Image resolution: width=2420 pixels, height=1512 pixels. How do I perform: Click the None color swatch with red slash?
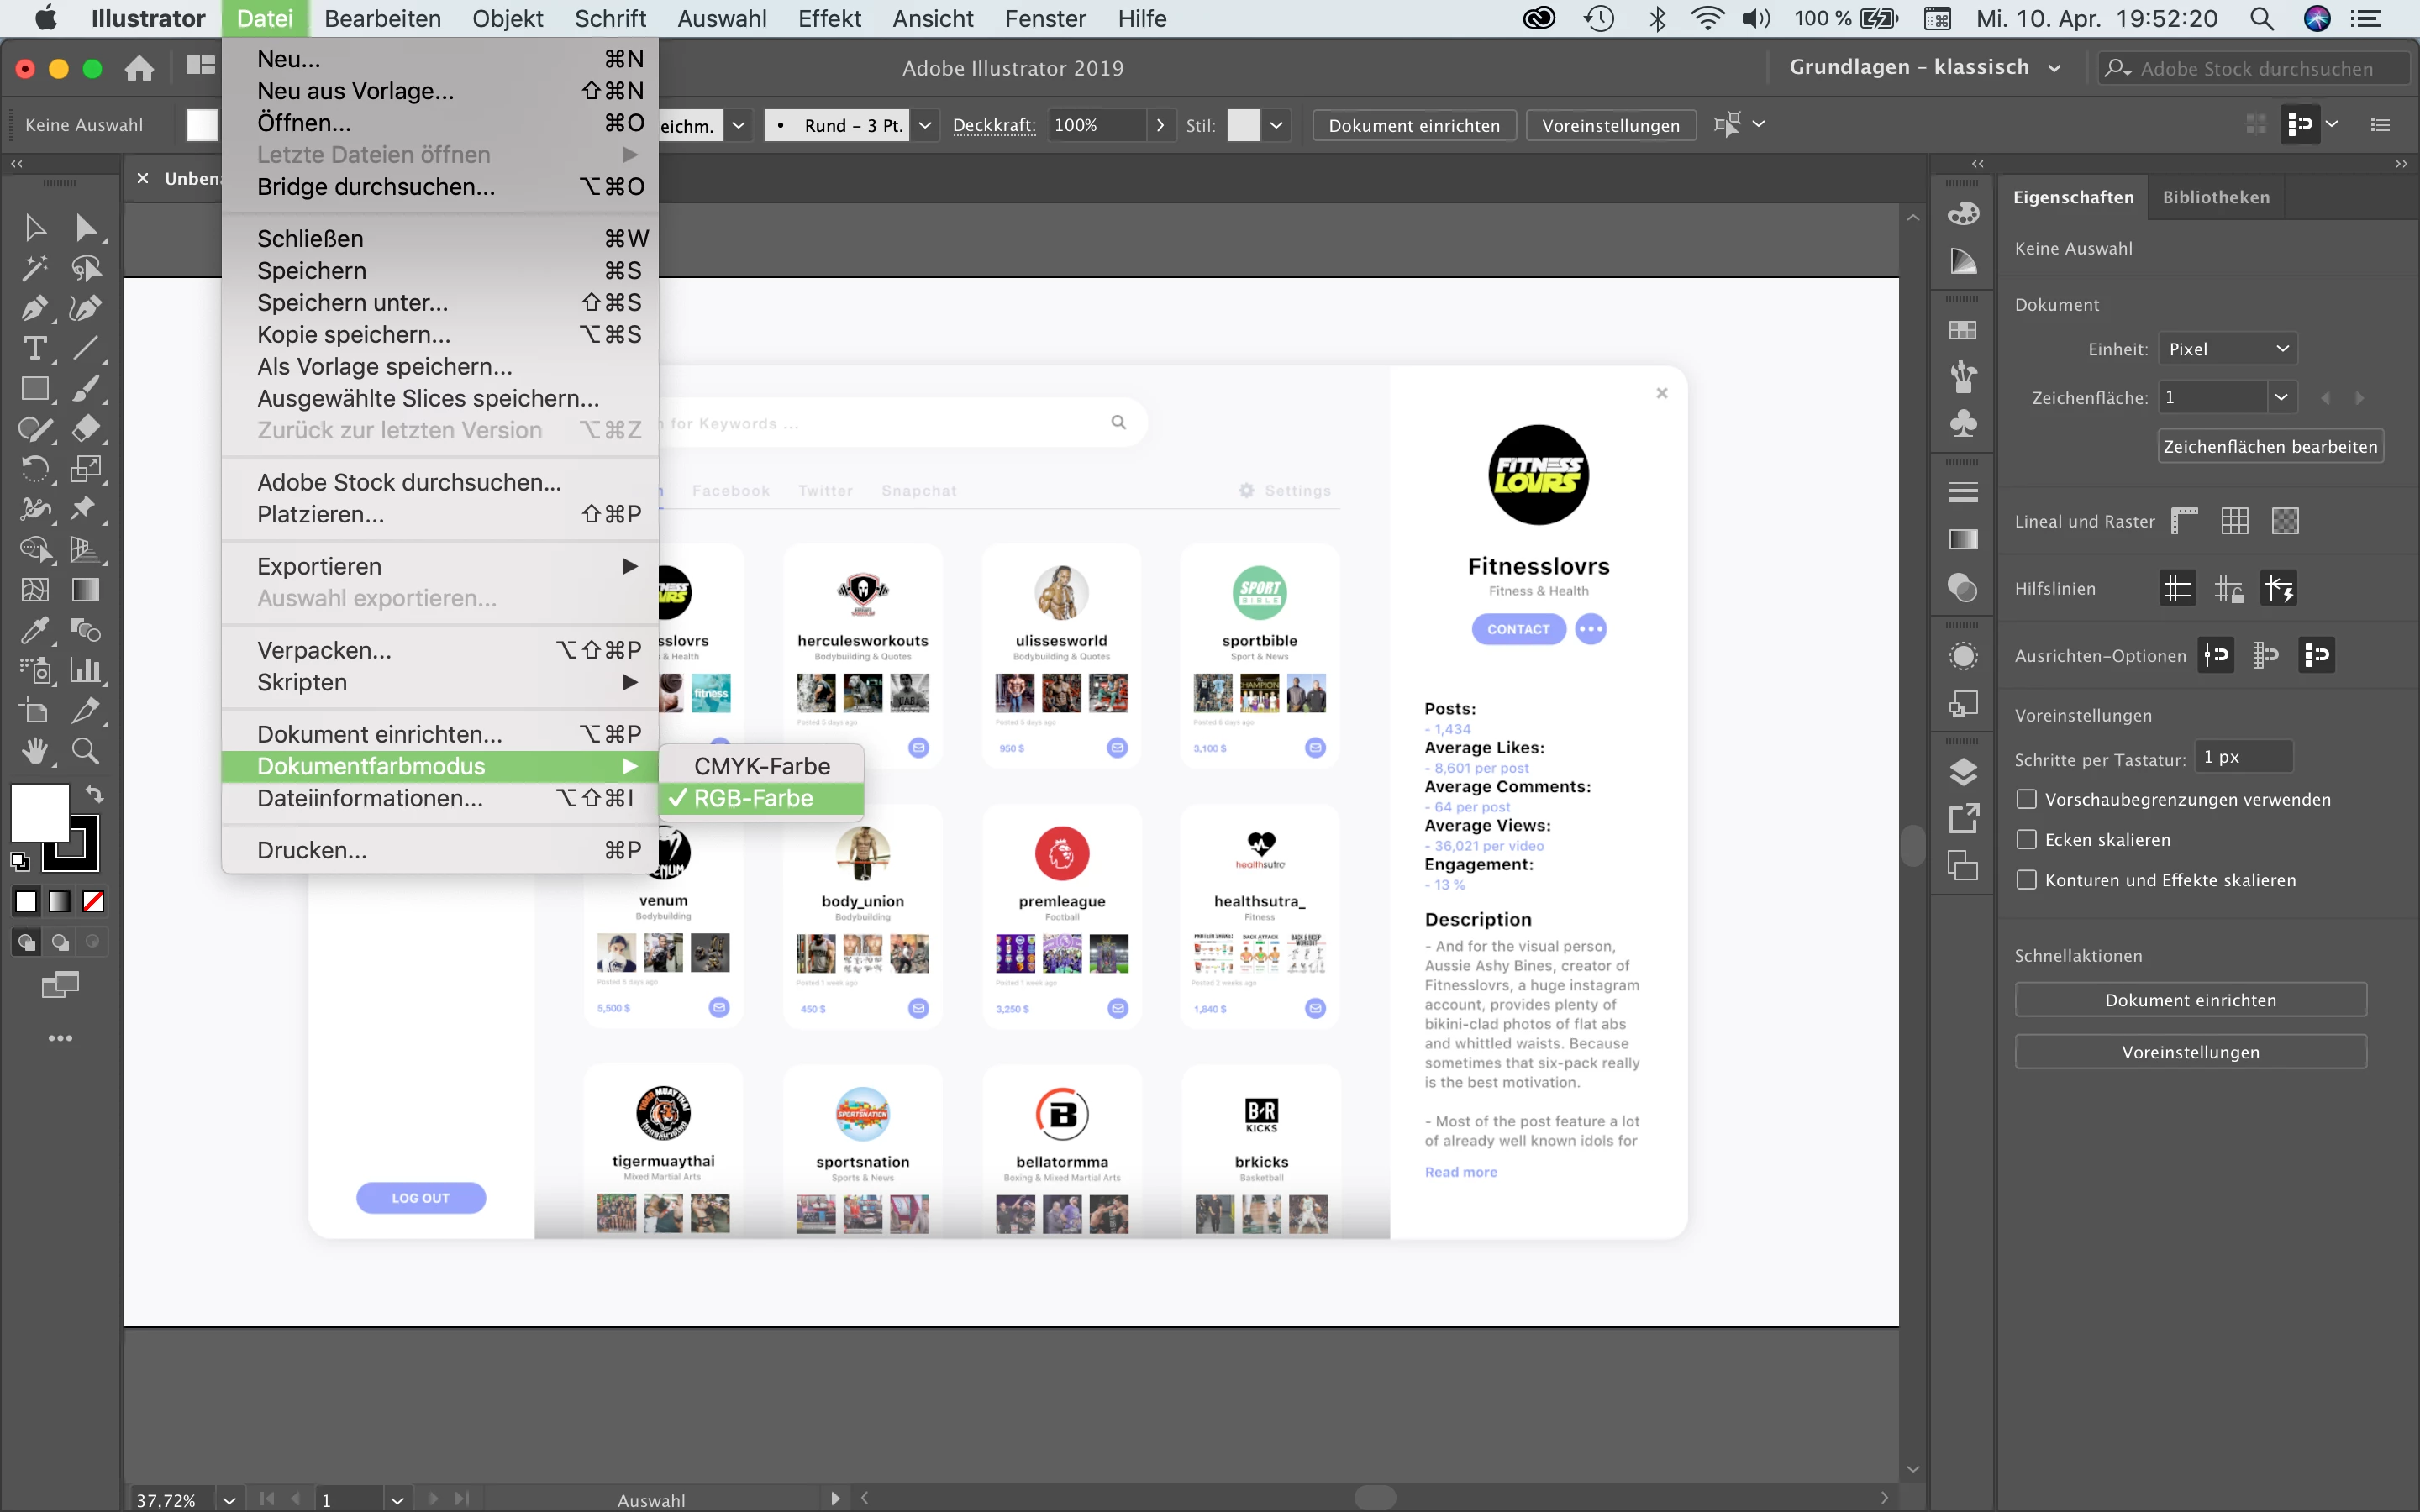pyautogui.click(x=93, y=902)
